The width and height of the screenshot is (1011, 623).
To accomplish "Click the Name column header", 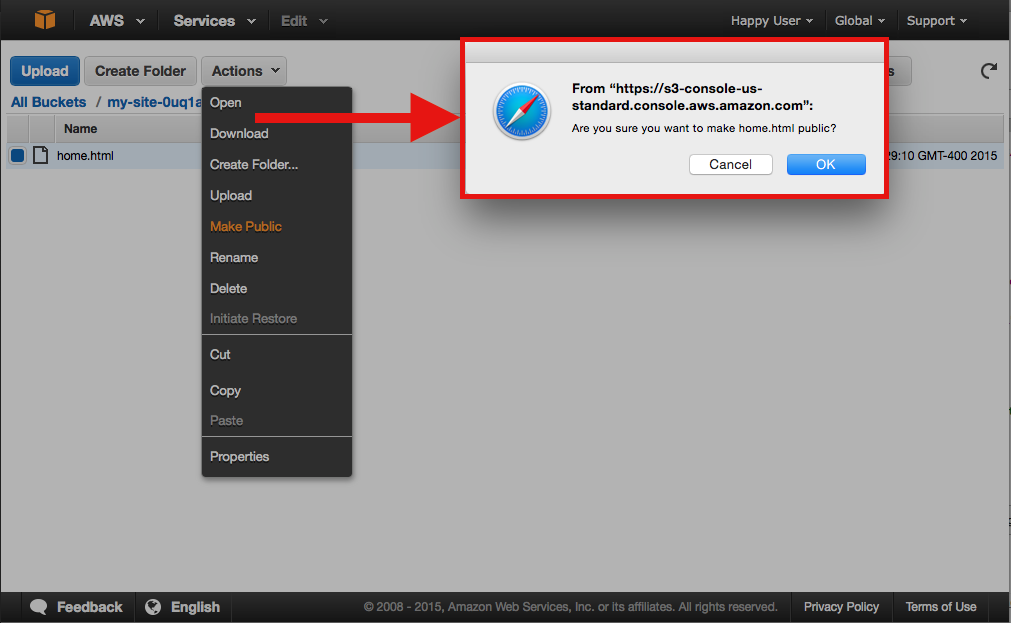I will coord(81,129).
